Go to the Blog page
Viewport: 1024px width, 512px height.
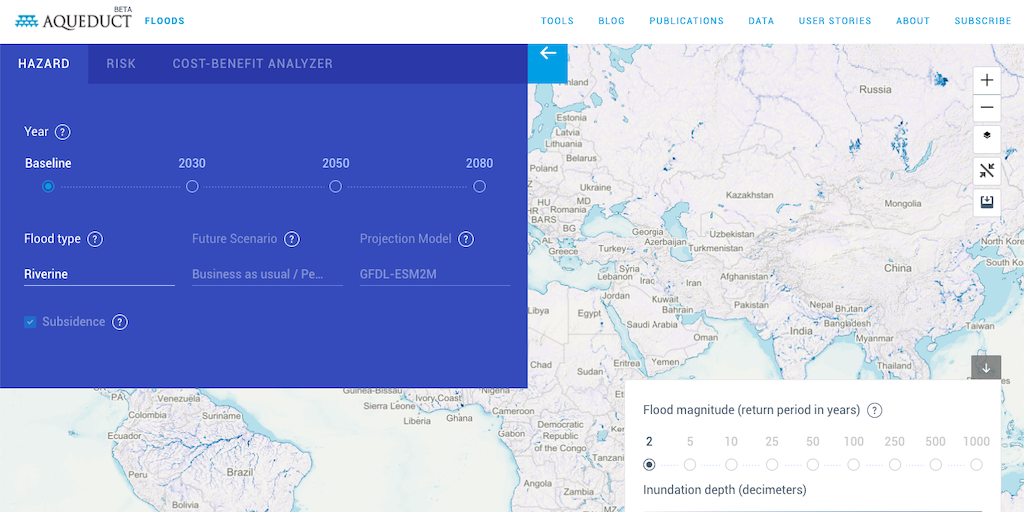coord(611,21)
